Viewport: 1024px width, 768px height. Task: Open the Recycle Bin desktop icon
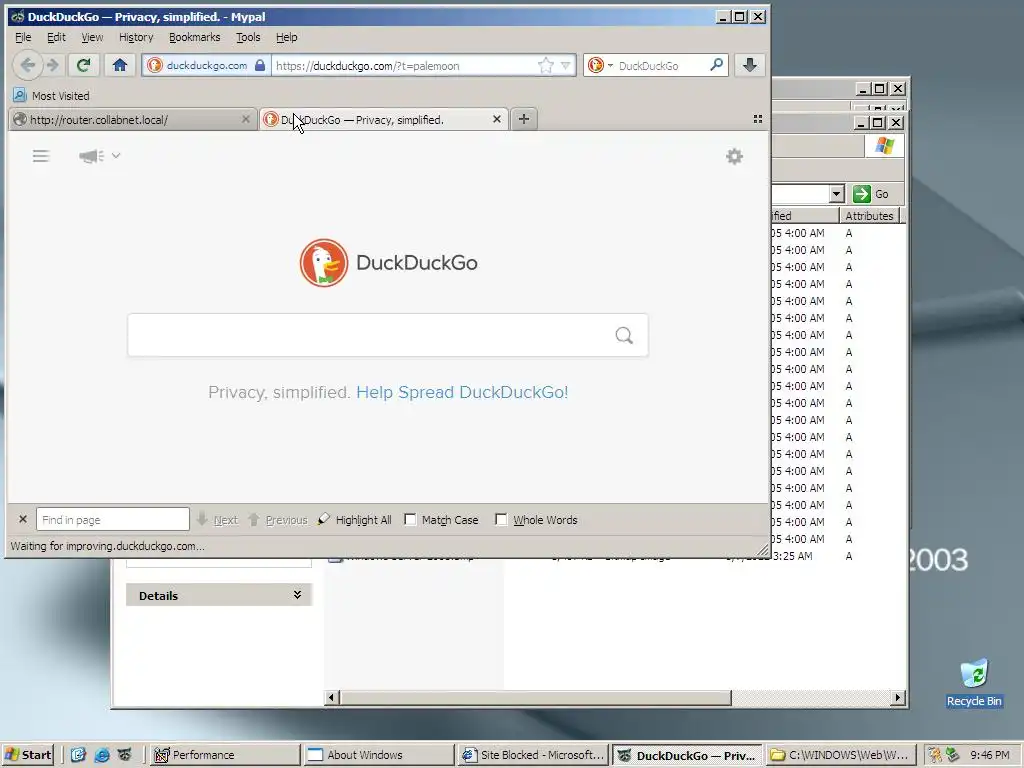(974, 682)
